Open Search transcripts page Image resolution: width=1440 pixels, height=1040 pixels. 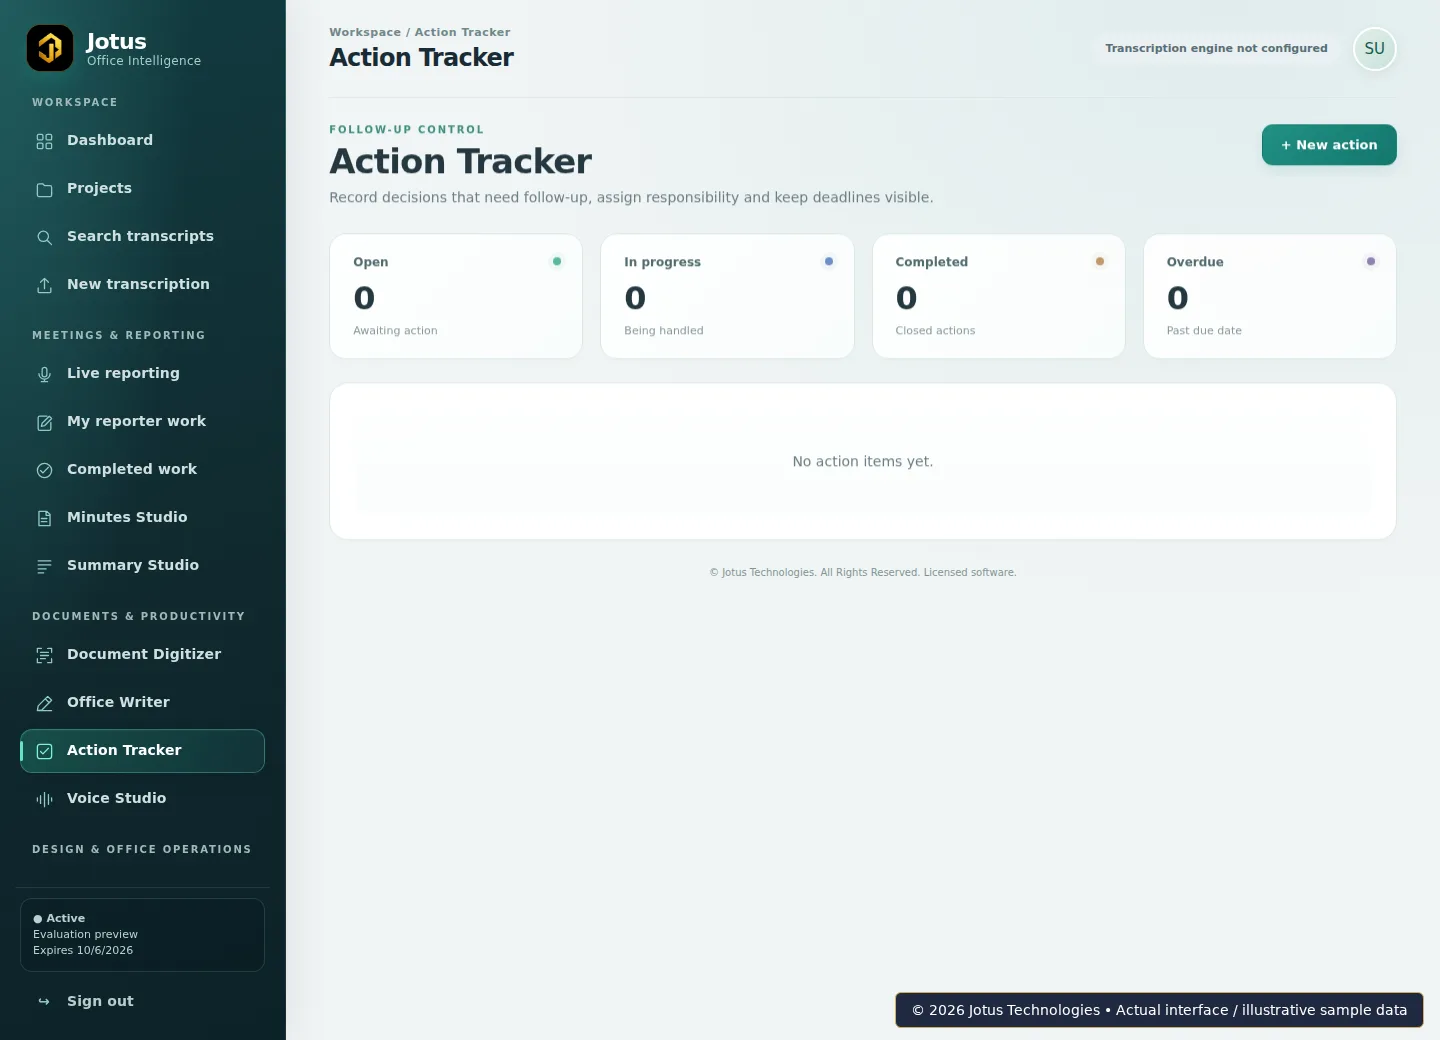tap(142, 237)
